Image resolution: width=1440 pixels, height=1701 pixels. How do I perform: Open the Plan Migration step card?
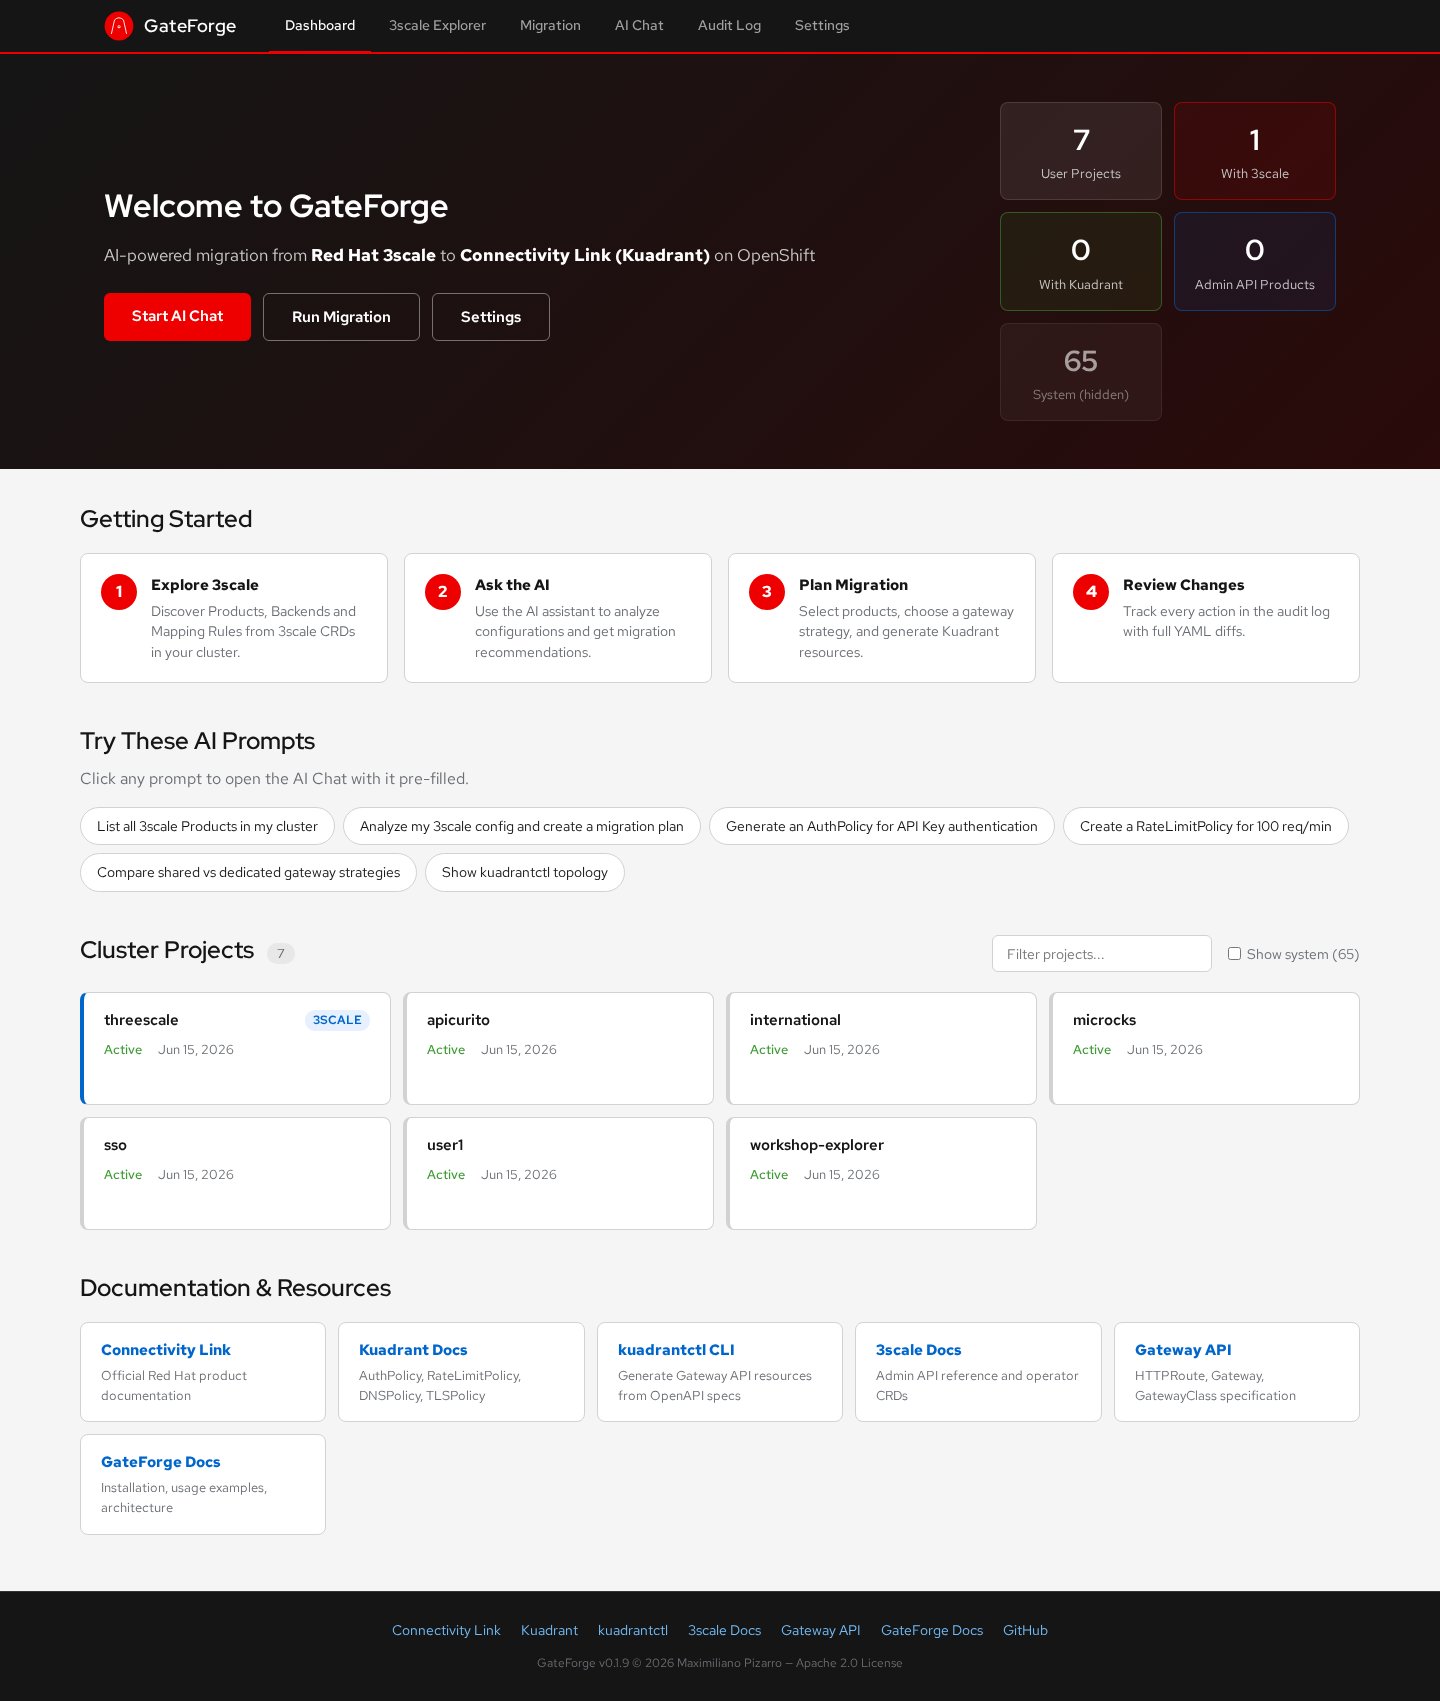882,618
